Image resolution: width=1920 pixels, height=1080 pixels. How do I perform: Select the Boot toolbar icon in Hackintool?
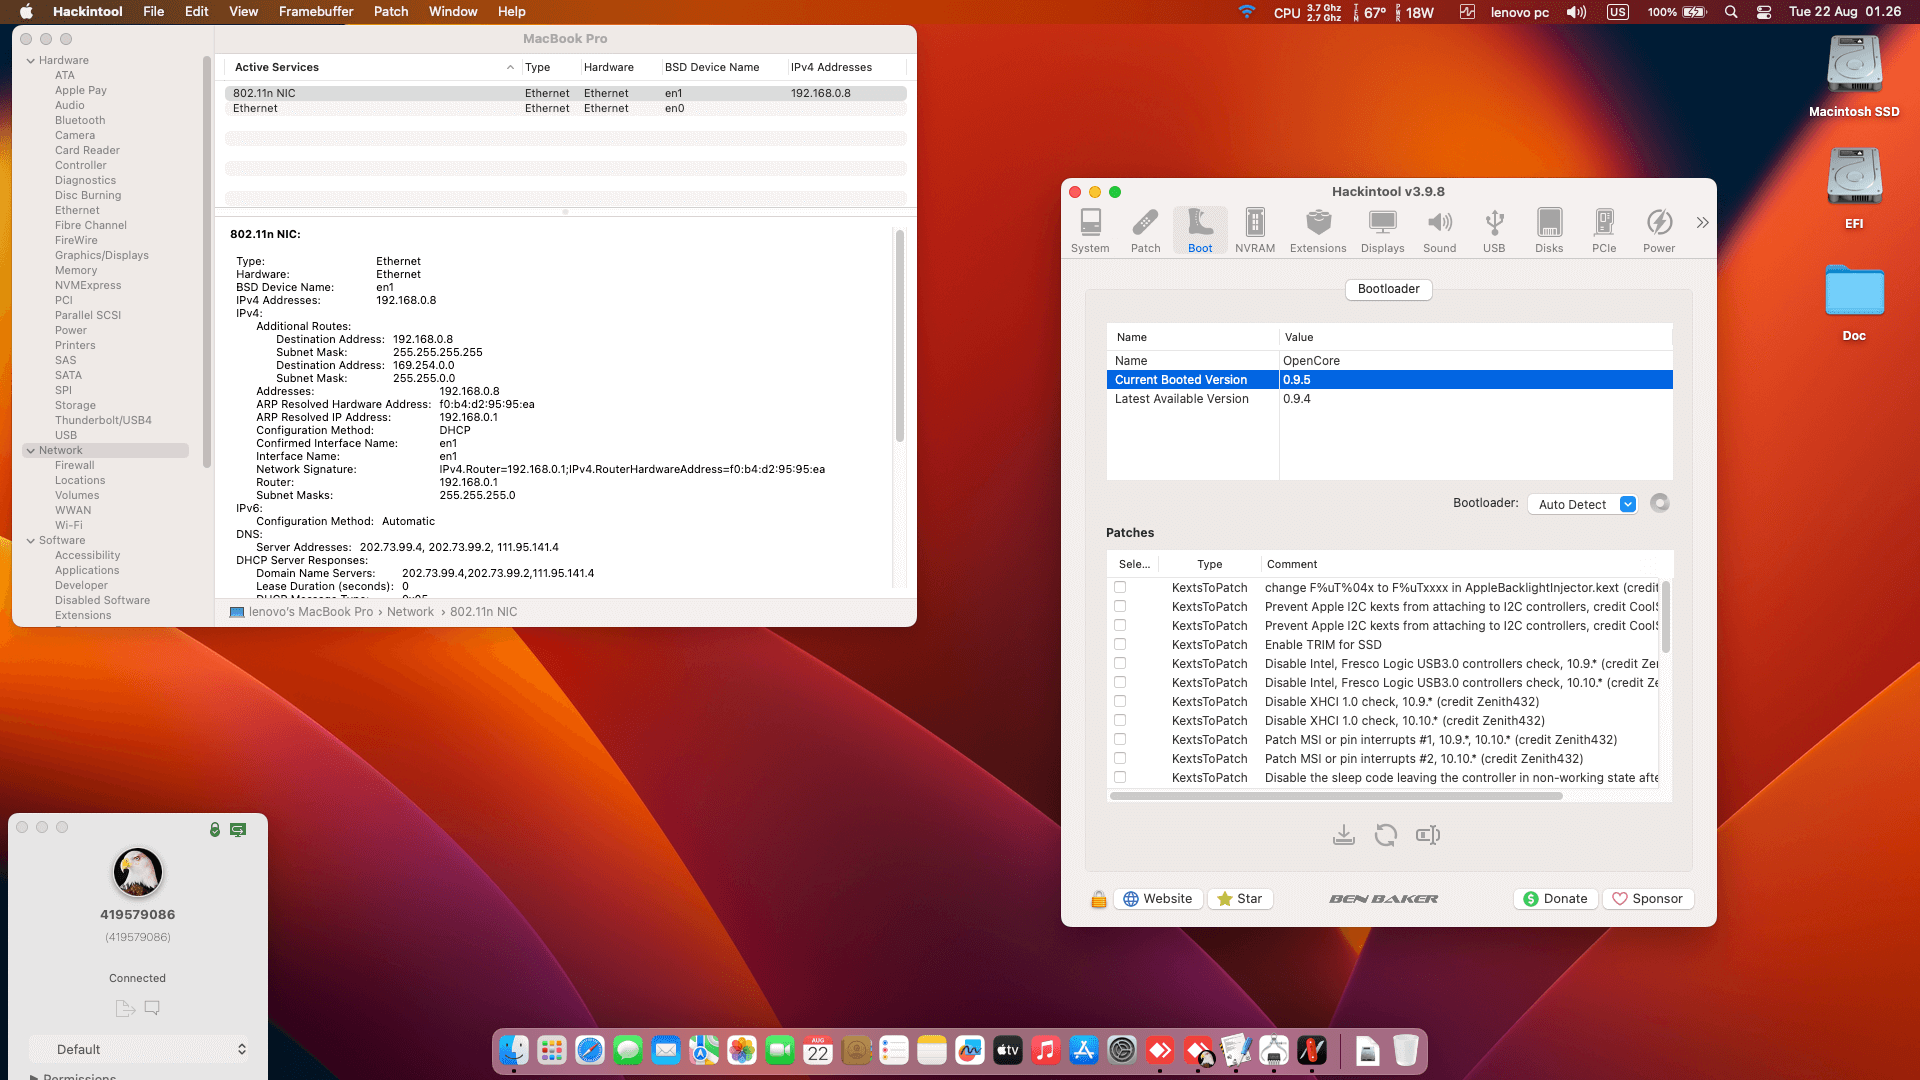pos(1200,231)
